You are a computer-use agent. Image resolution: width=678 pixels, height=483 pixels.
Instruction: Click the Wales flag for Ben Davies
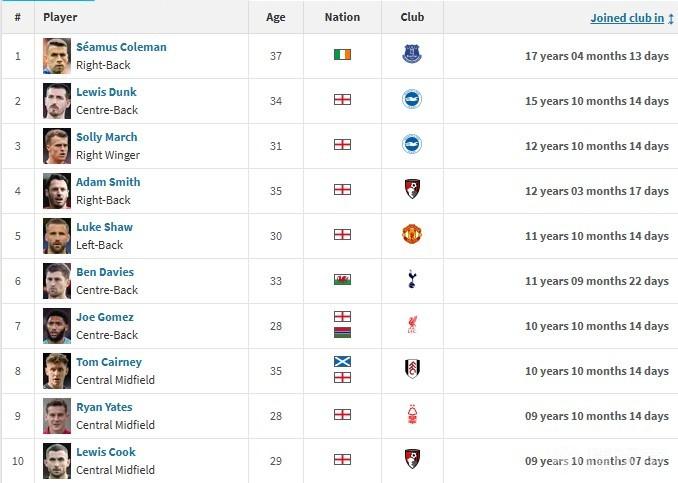[x=342, y=280]
